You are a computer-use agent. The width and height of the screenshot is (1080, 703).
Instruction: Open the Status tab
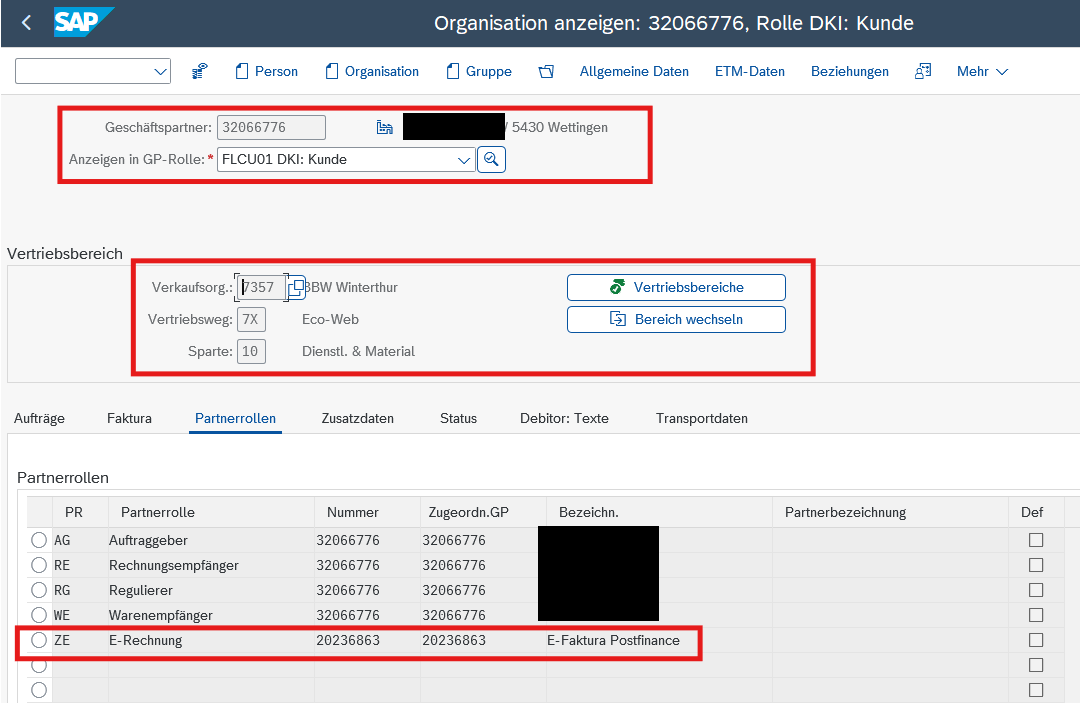(x=458, y=419)
